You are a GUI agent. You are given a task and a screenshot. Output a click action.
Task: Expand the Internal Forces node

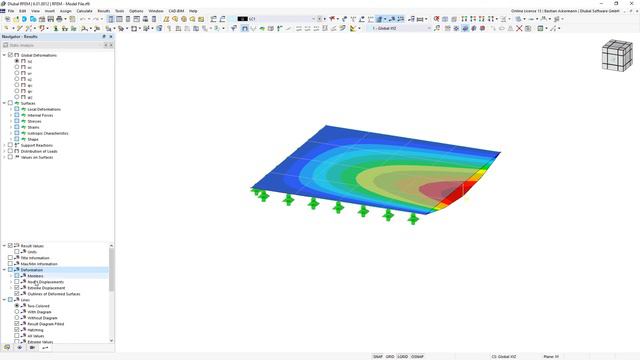(x=11, y=115)
